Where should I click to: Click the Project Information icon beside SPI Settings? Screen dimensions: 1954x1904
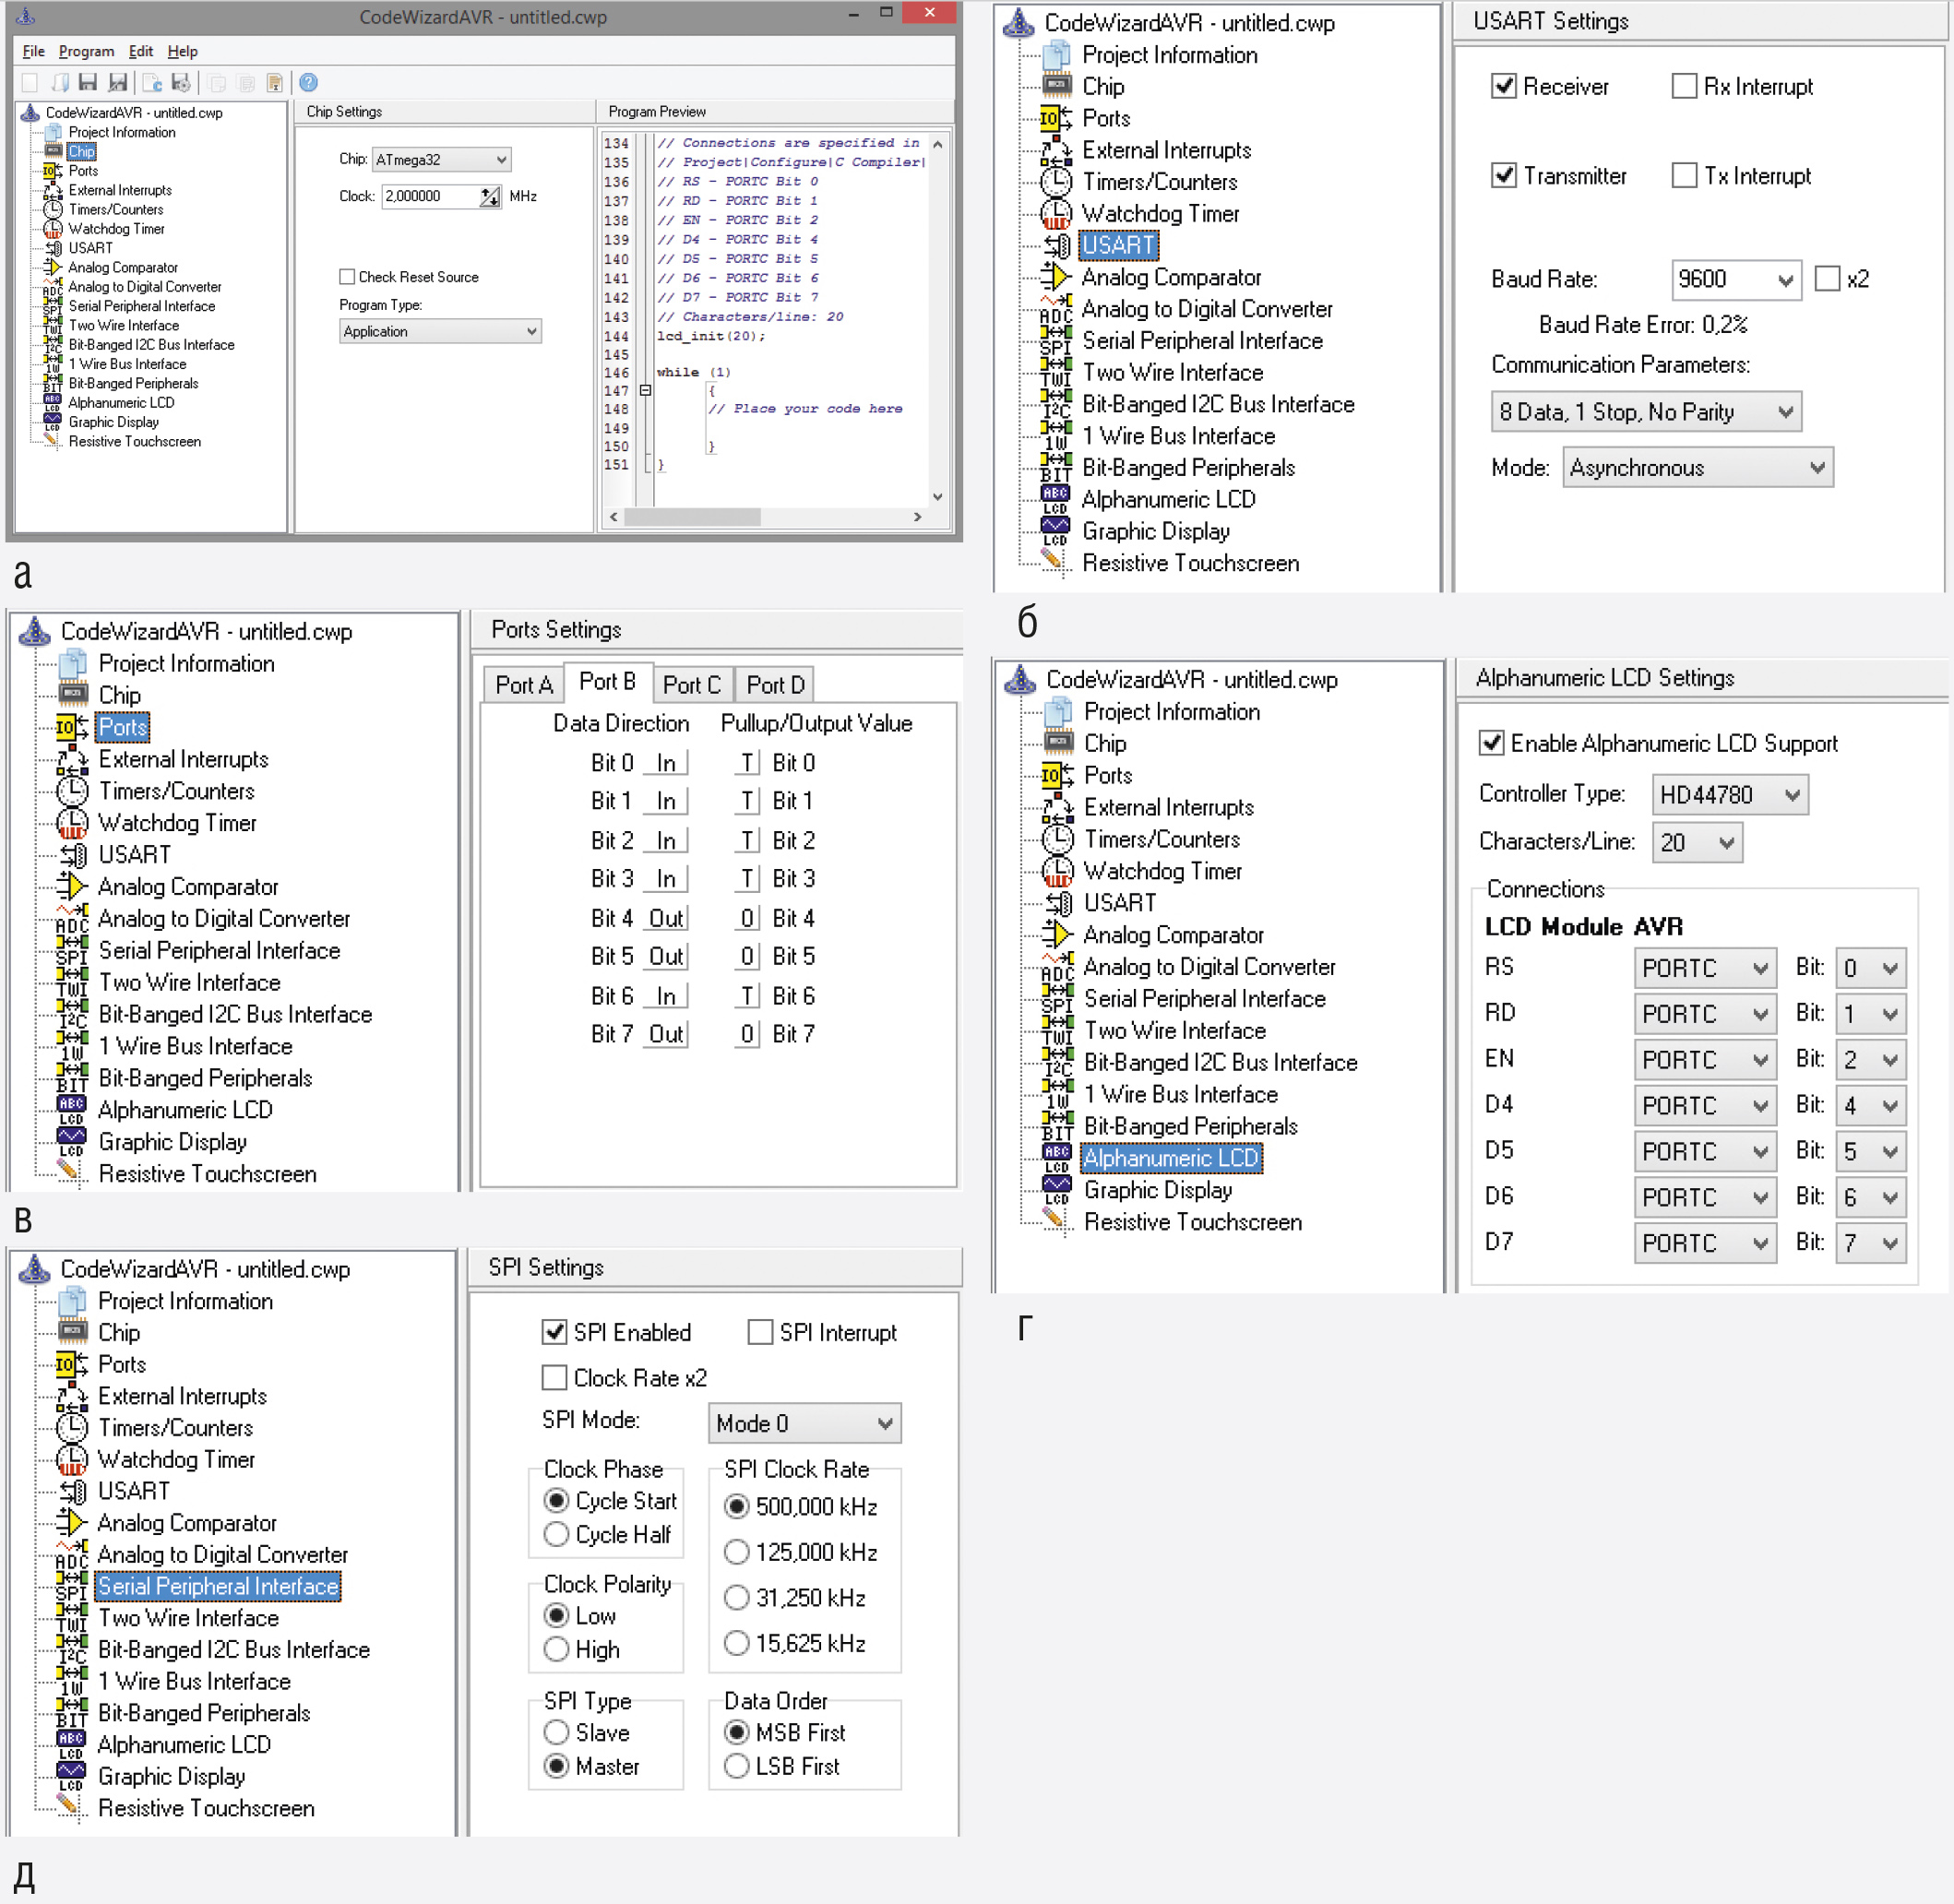pyautogui.click(x=72, y=1301)
